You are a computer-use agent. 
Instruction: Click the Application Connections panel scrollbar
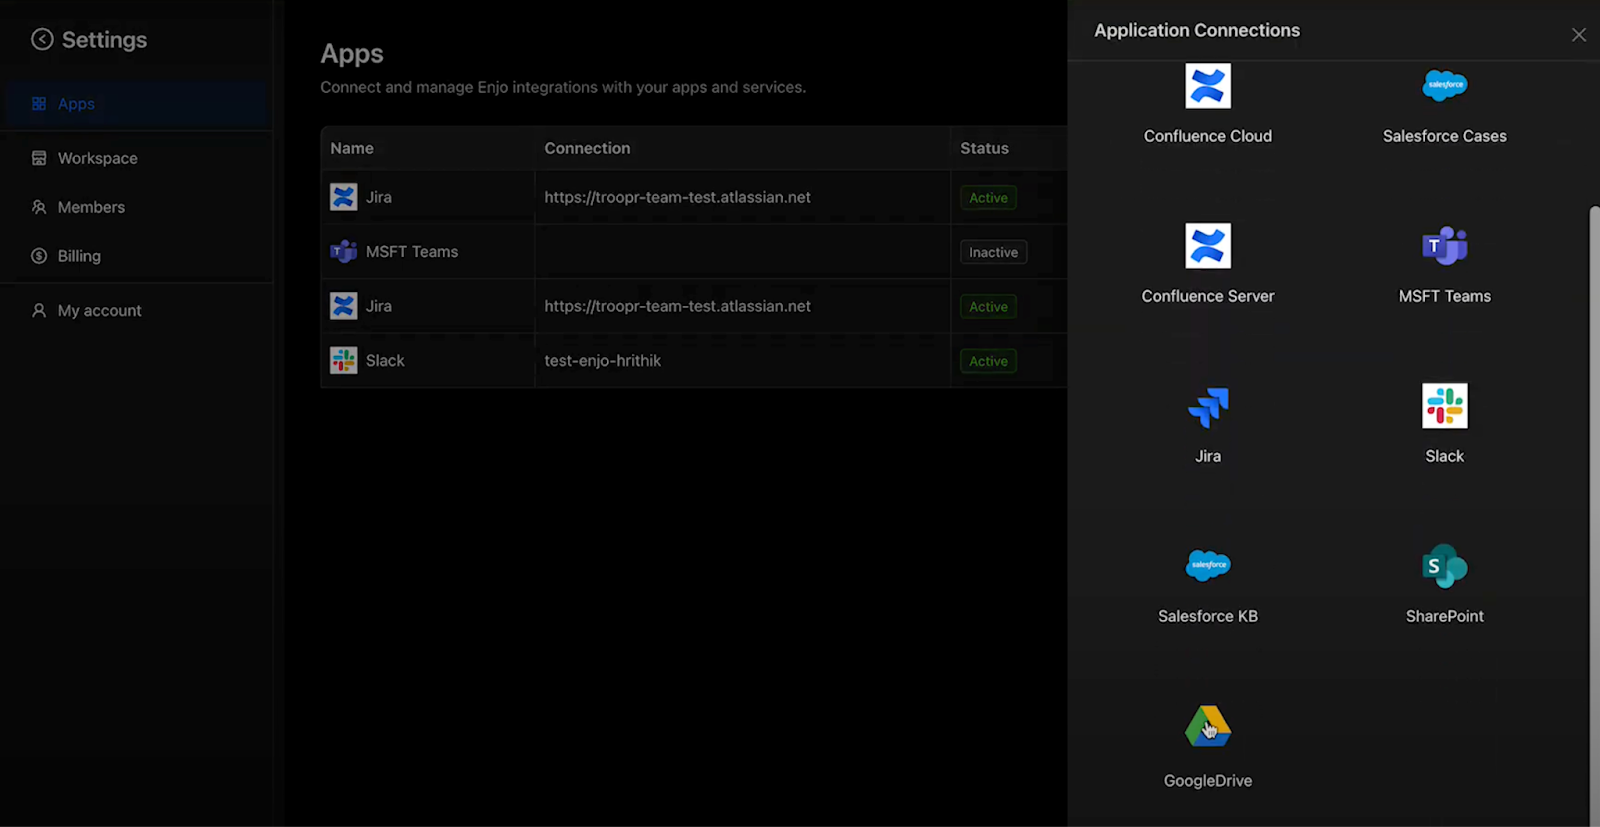coord(1595,515)
